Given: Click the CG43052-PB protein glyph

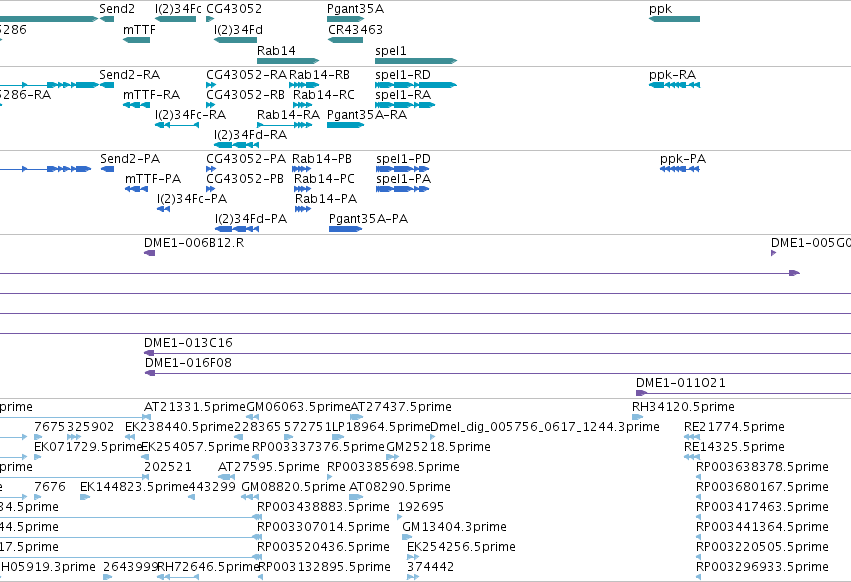Looking at the screenshot, I should pyautogui.click(x=211, y=189).
